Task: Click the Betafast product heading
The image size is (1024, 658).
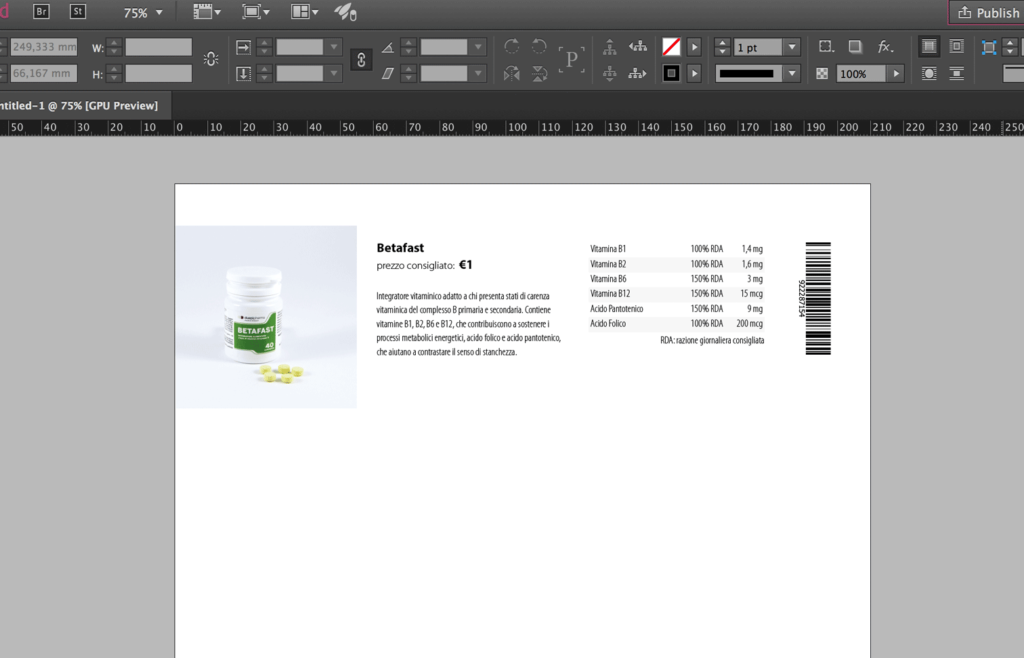Action: coord(400,248)
